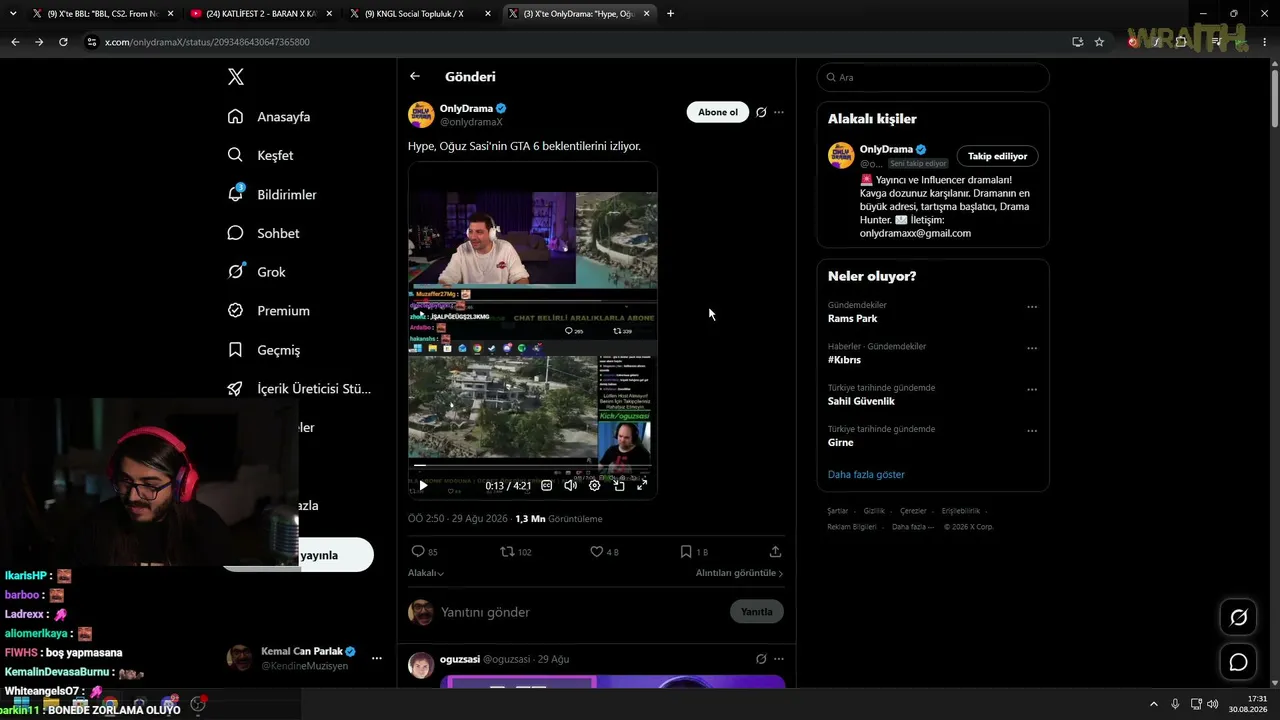
Task: Open the floating chat messages button
Action: pos(1238,662)
